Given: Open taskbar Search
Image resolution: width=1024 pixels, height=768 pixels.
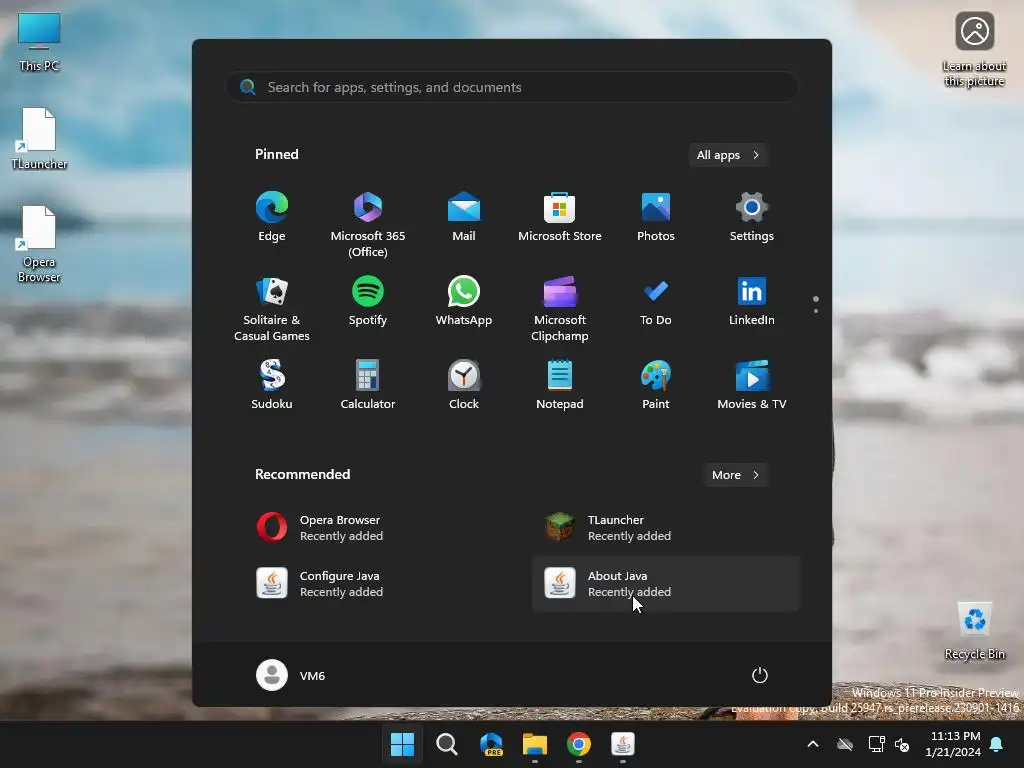Looking at the screenshot, I should coord(447,744).
